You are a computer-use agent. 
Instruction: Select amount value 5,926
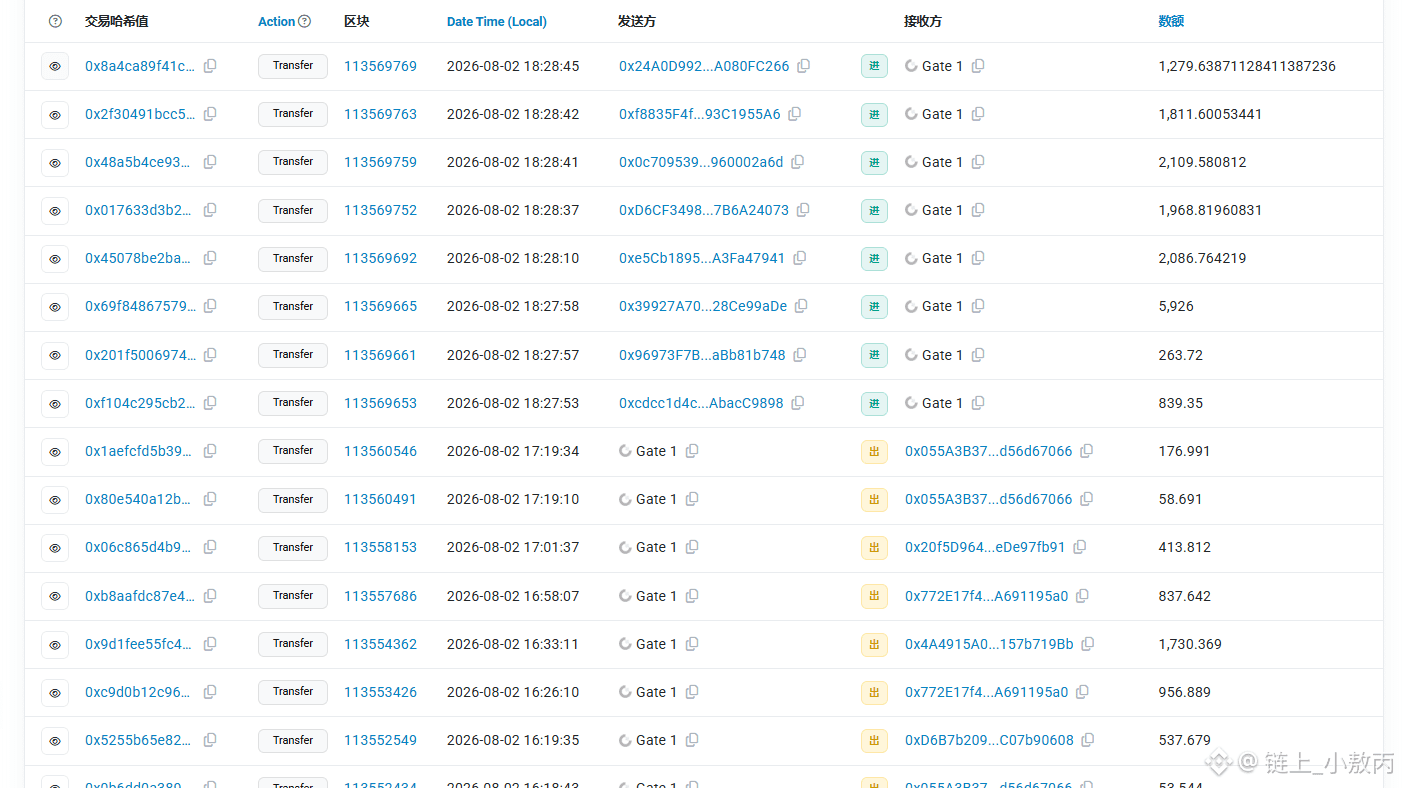(x=1176, y=306)
